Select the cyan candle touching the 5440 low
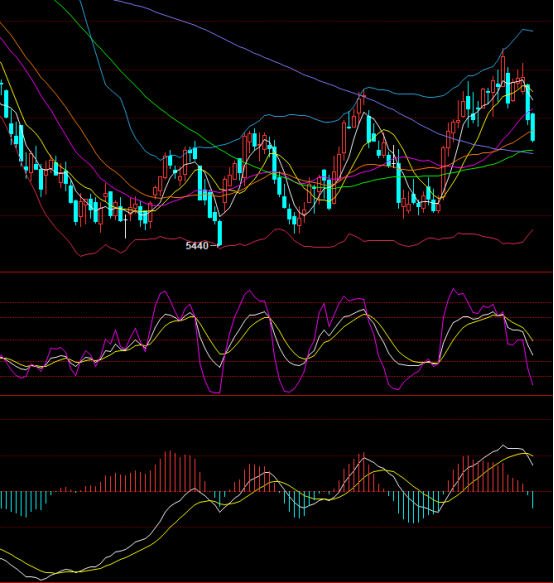Viewport: 554px width, 583px height. click(x=220, y=233)
